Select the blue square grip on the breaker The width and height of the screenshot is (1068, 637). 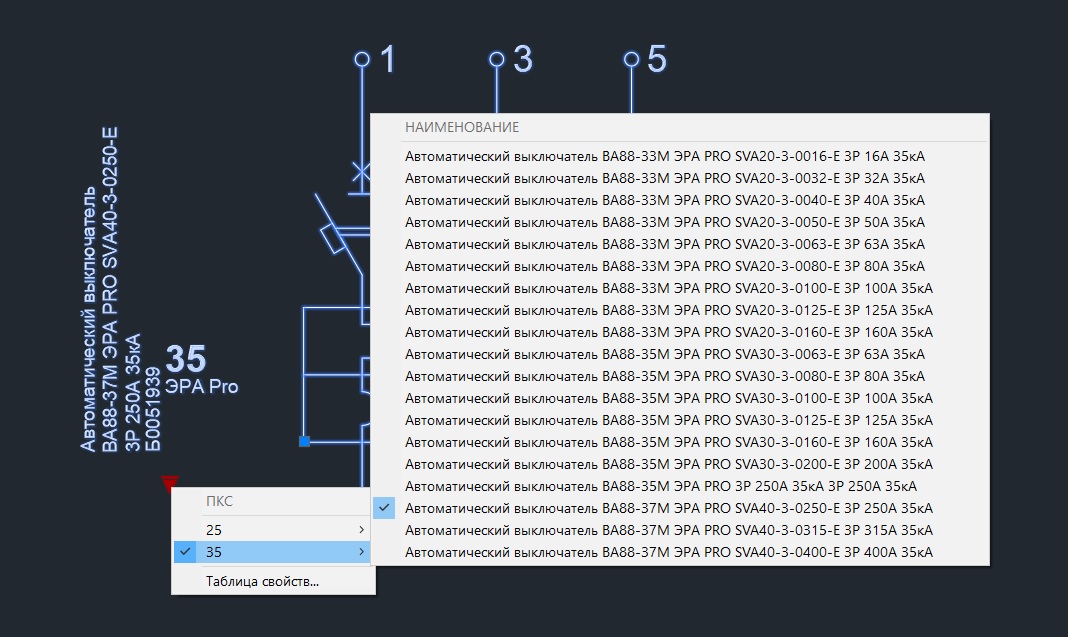point(304,441)
